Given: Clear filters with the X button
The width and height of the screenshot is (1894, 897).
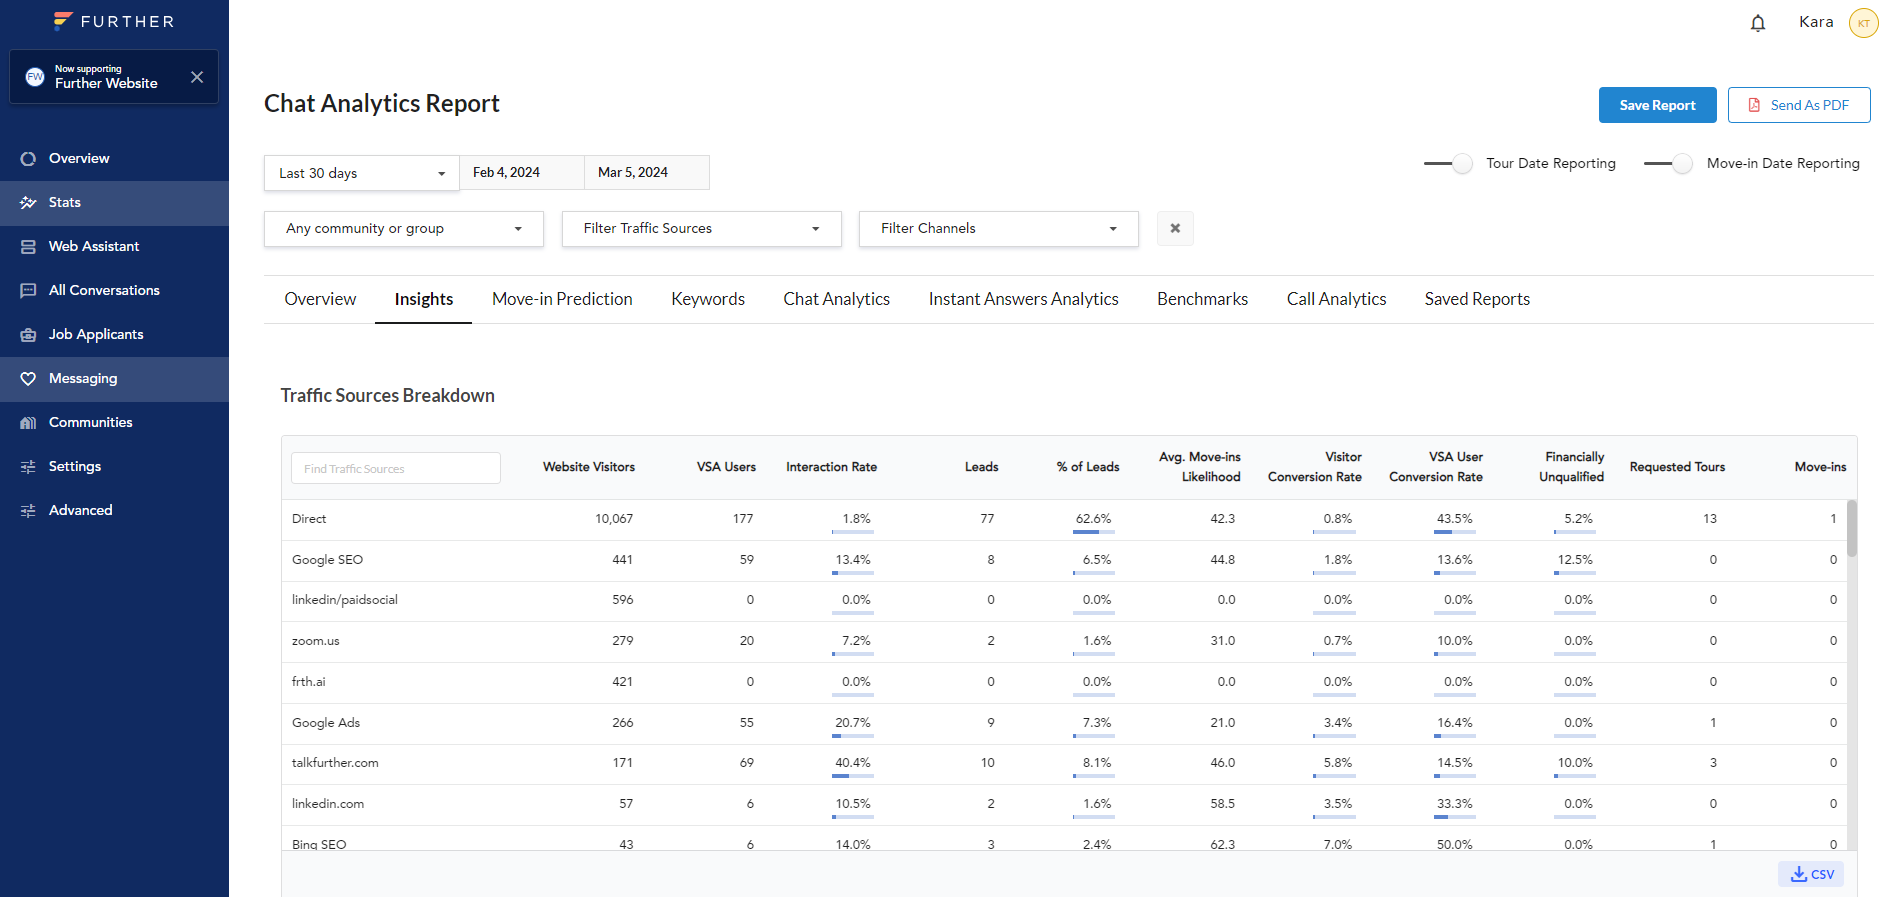Looking at the screenshot, I should coord(1175,229).
